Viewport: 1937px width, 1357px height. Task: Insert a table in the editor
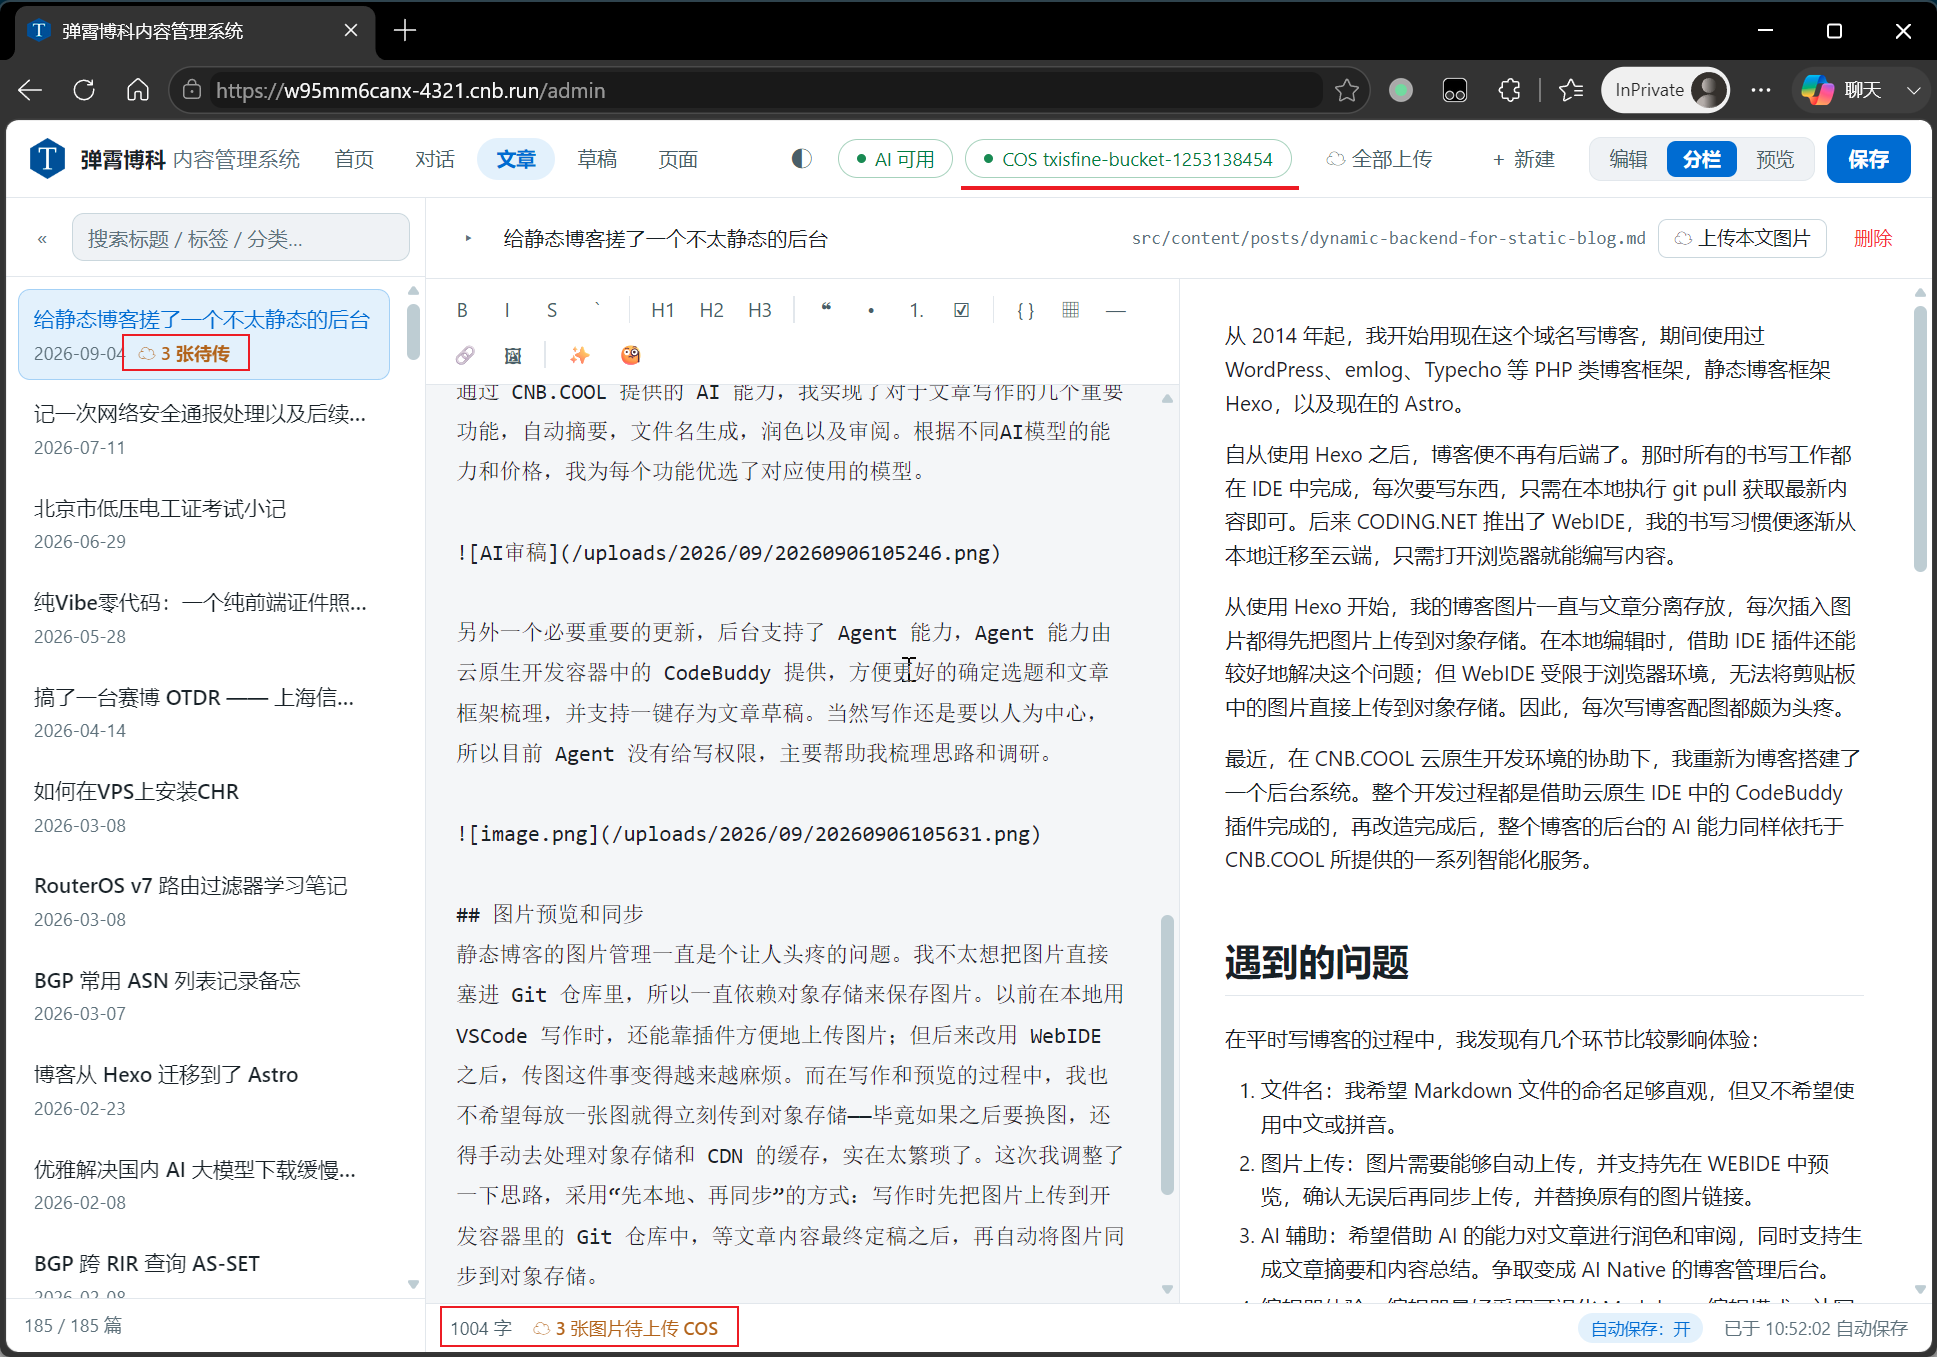[1071, 310]
